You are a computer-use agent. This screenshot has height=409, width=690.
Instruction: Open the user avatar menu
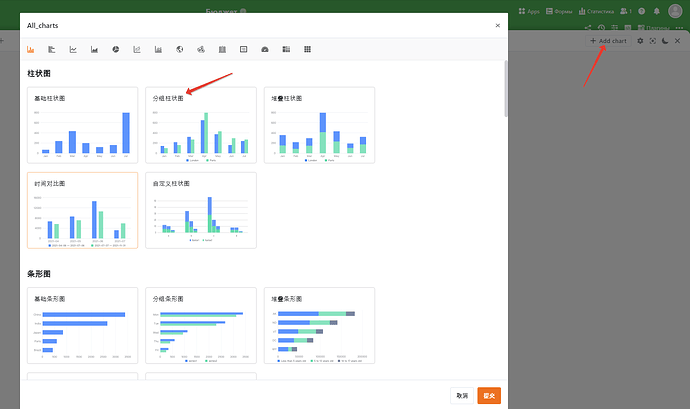tap(675, 11)
